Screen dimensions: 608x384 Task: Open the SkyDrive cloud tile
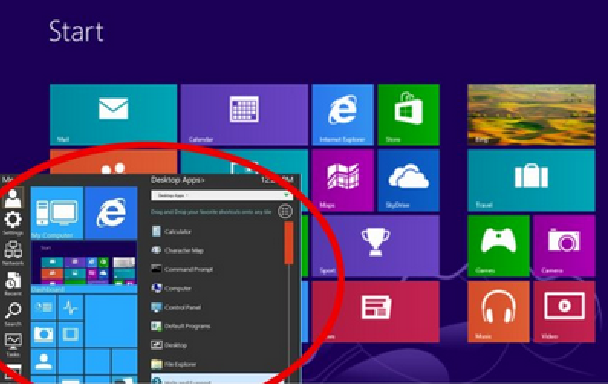(x=408, y=180)
